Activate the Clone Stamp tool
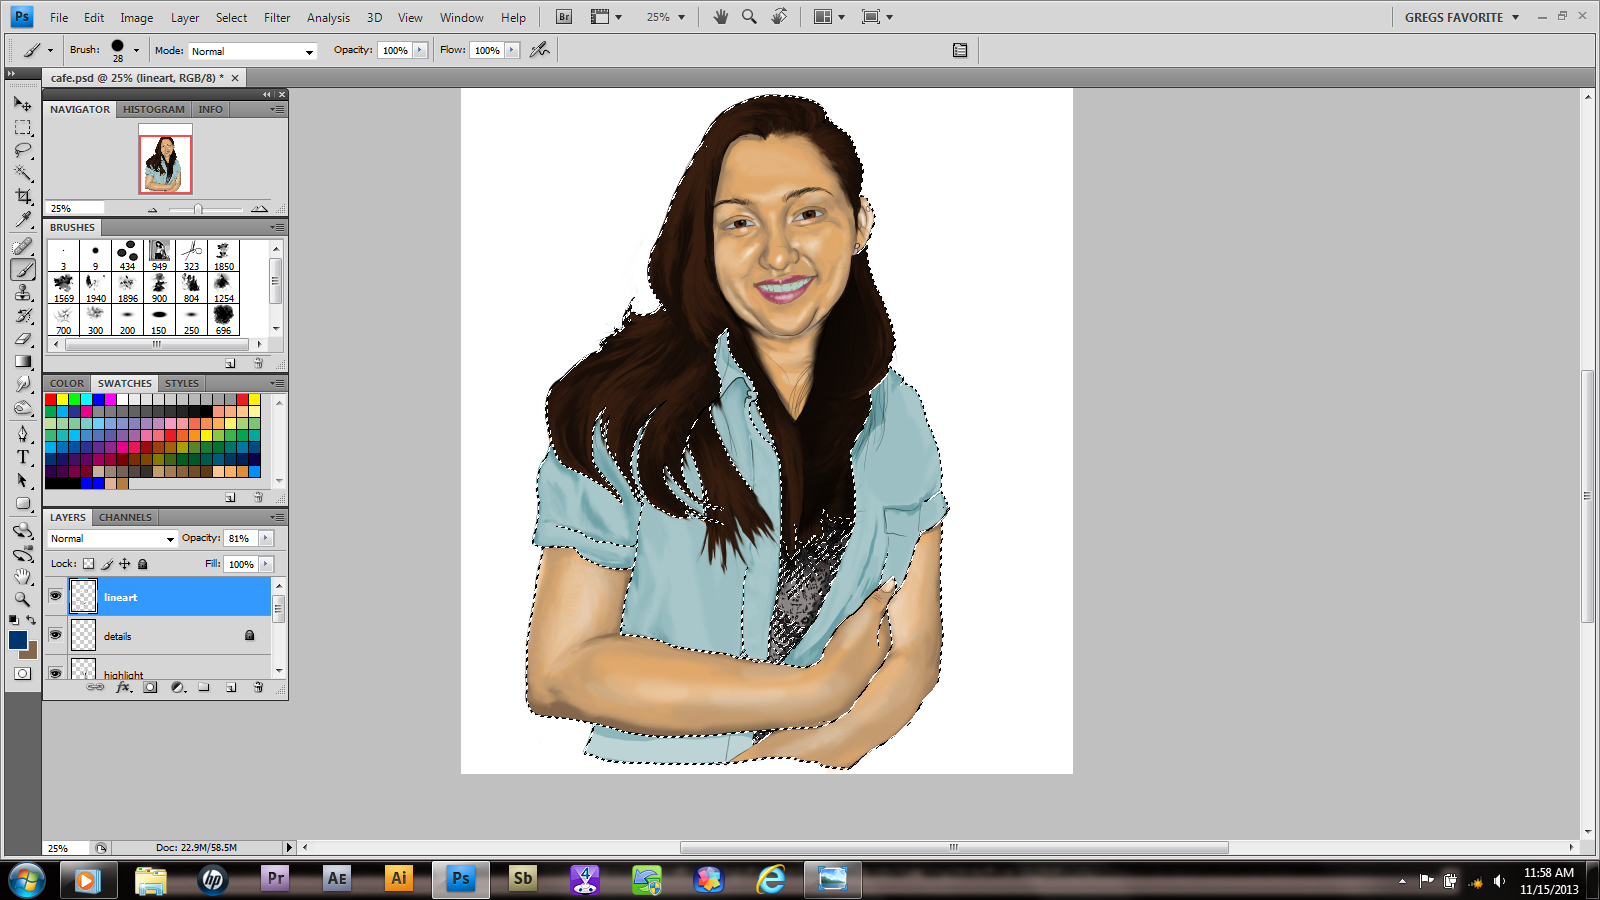Image resolution: width=1600 pixels, height=900 pixels. (23, 293)
